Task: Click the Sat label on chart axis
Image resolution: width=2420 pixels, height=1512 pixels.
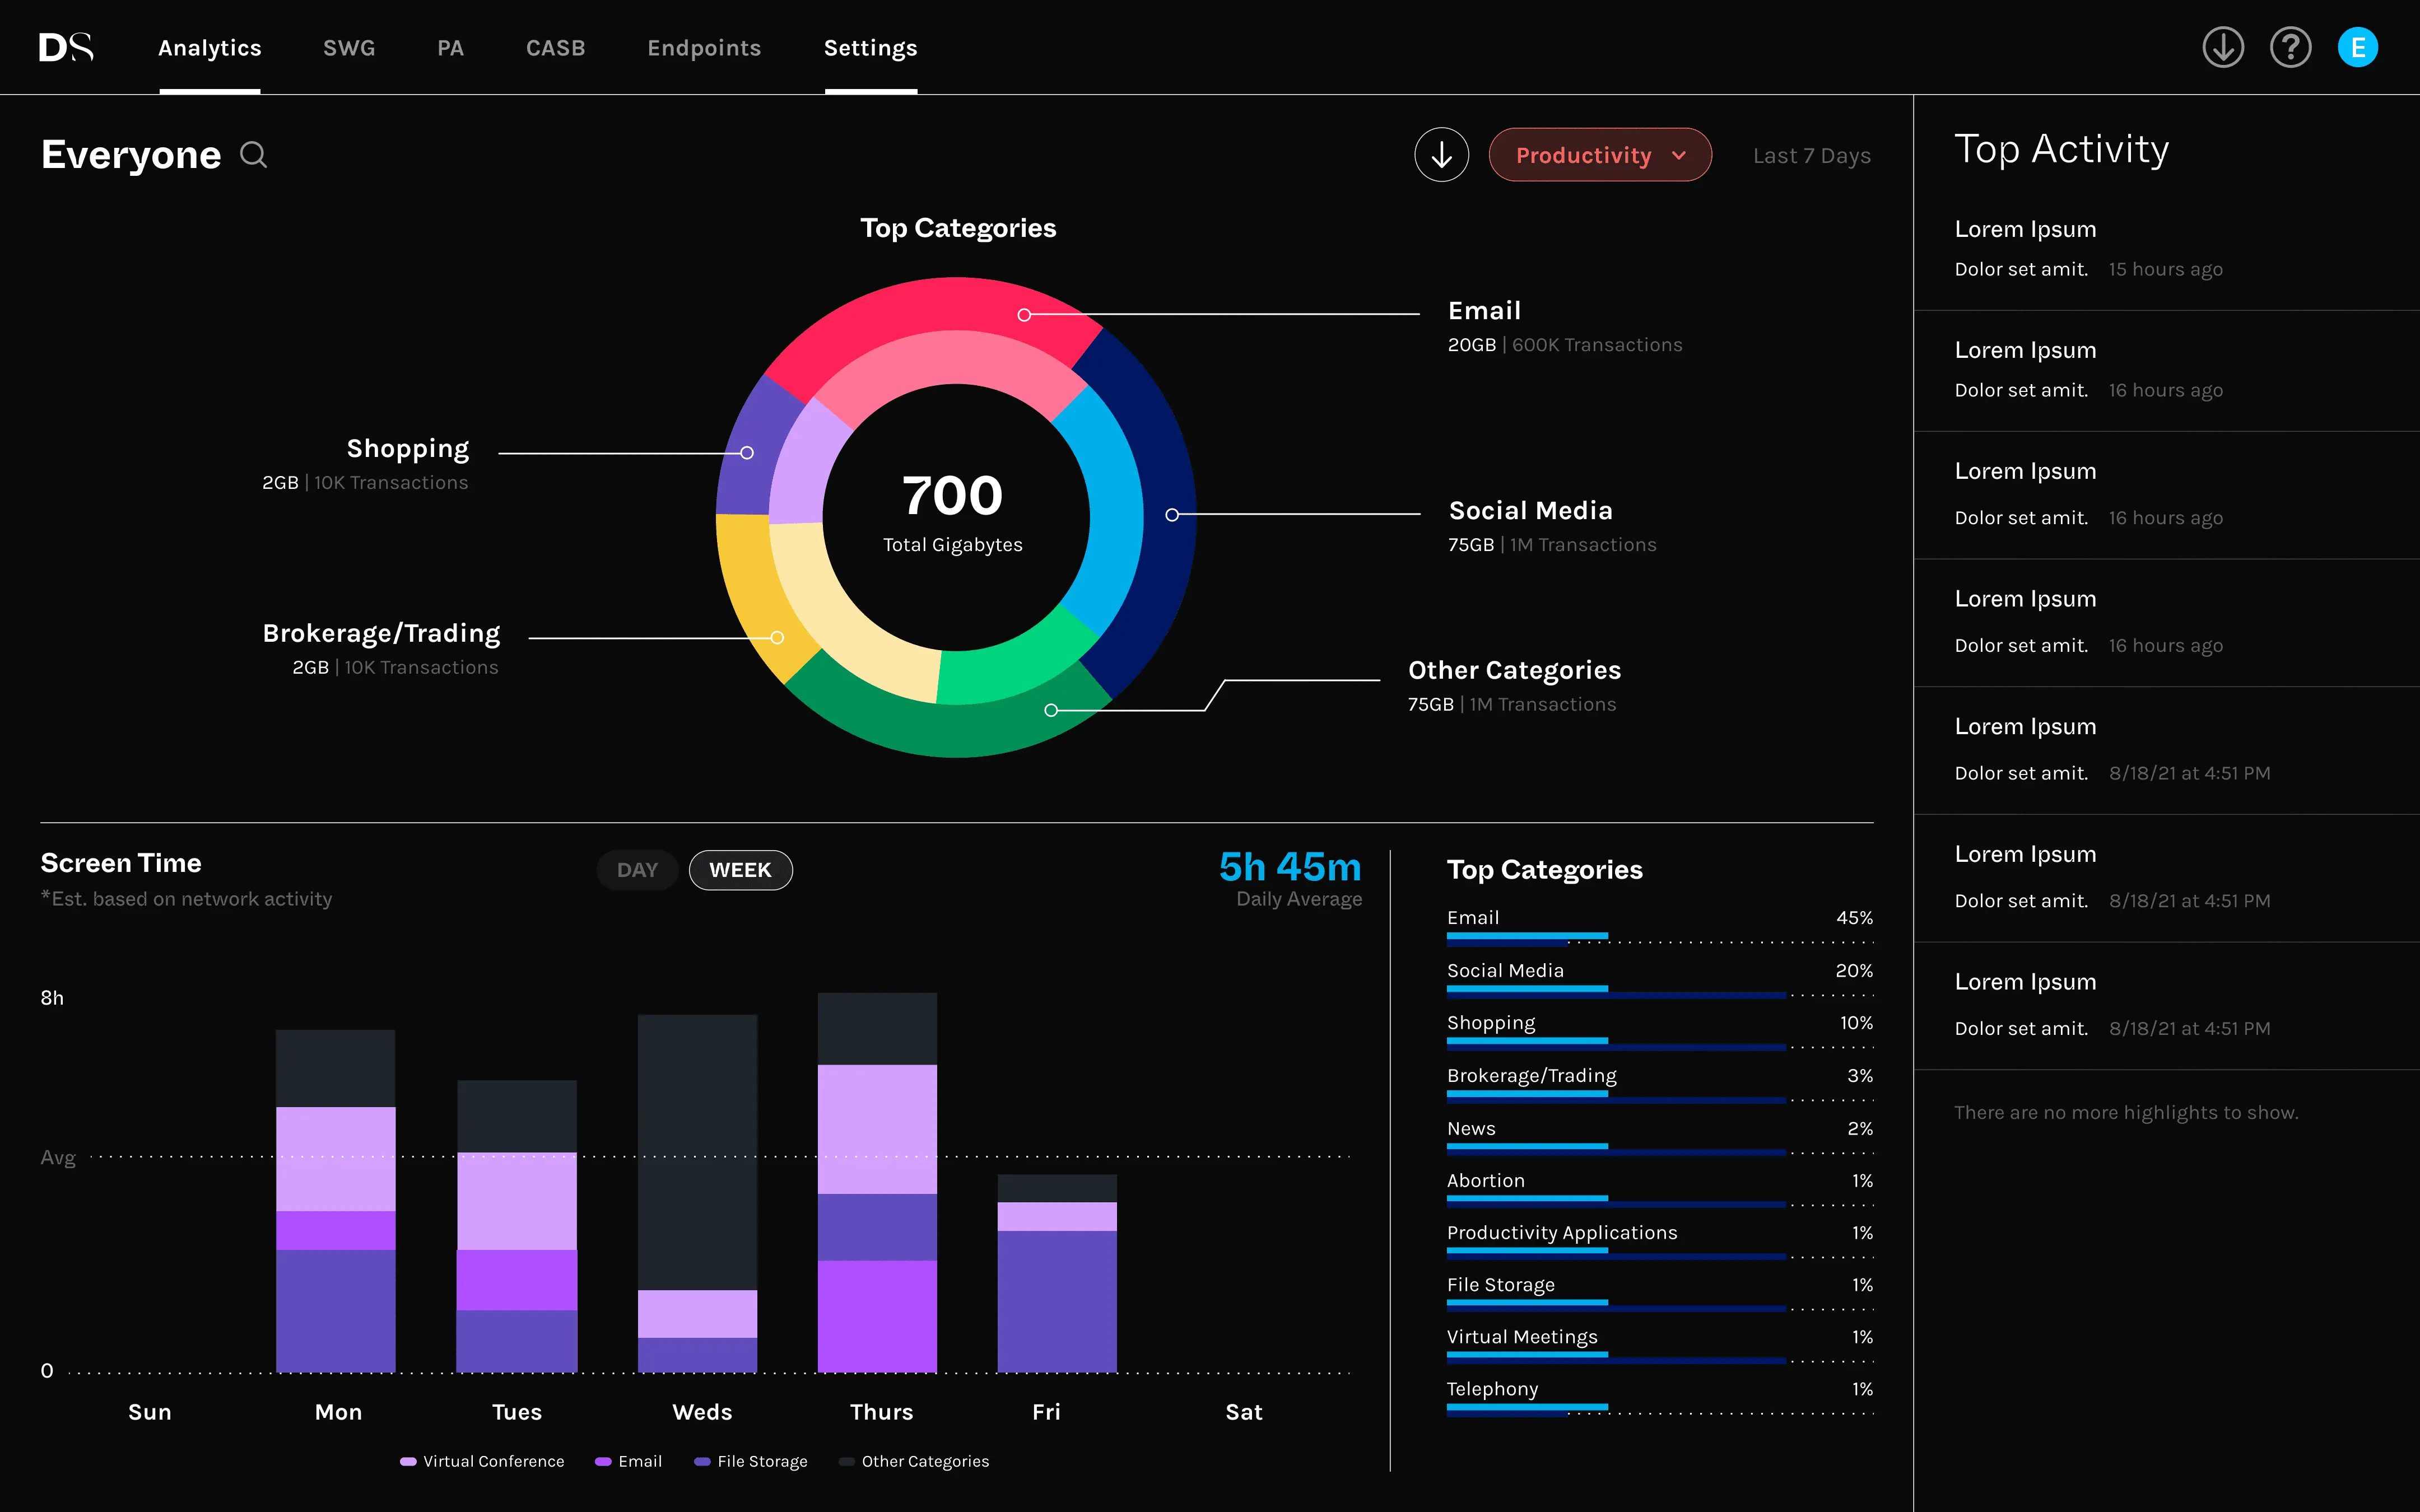Action: [x=1244, y=1412]
